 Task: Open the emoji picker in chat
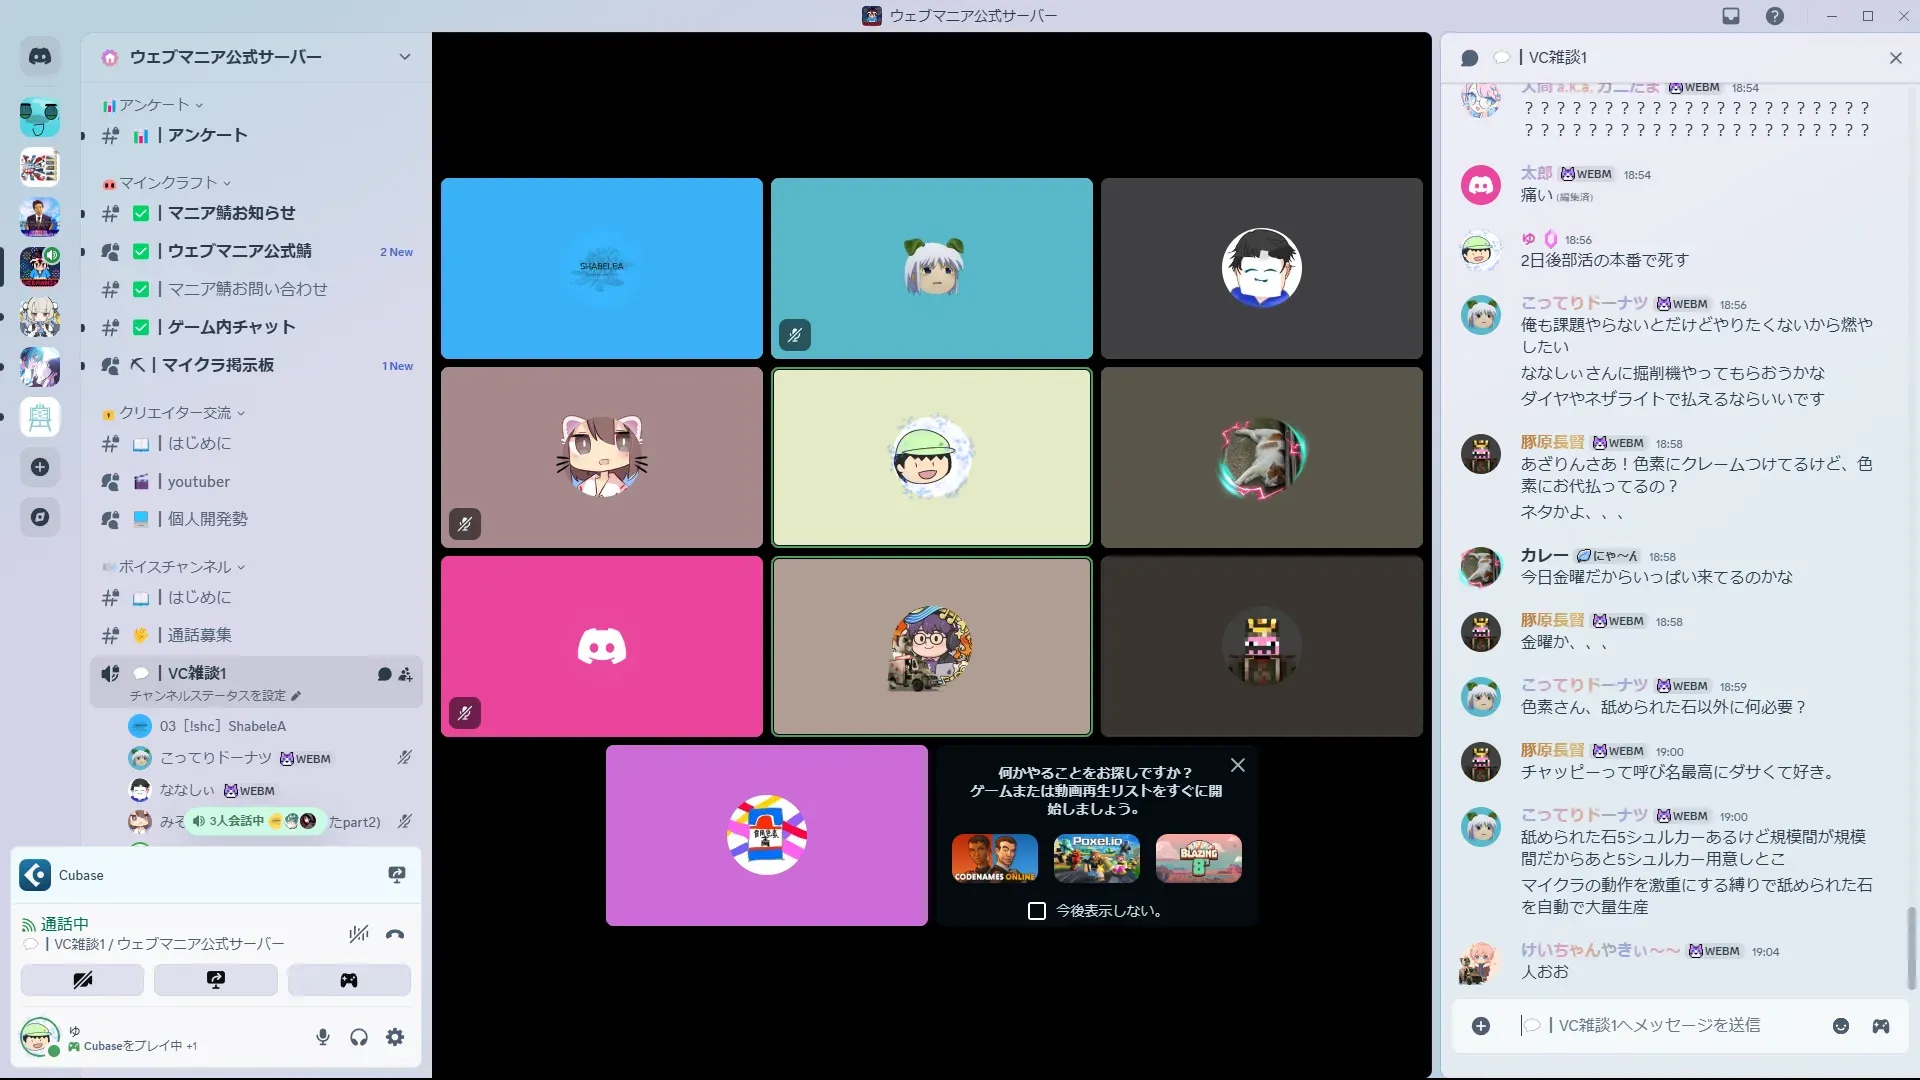(x=1840, y=1026)
